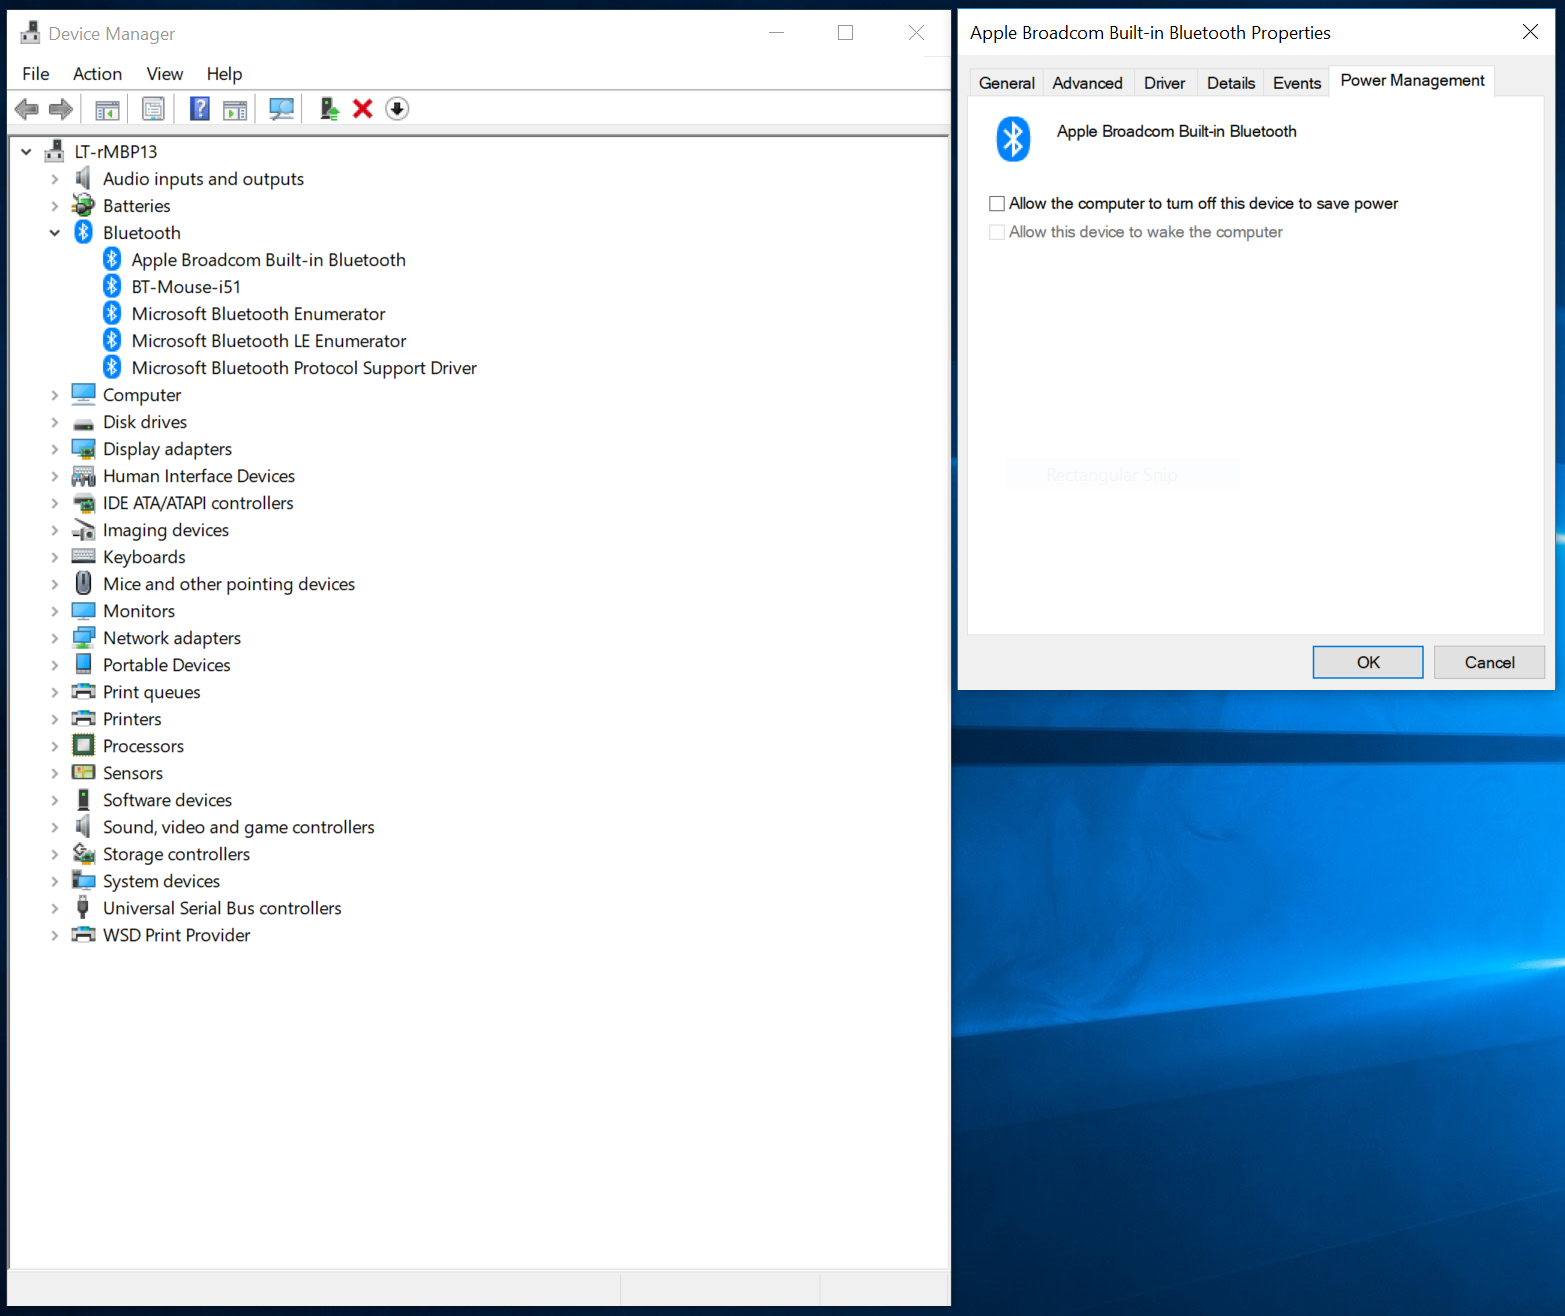The image size is (1565, 1316).
Task: Open the Advanced tab
Action: [1087, 83]
